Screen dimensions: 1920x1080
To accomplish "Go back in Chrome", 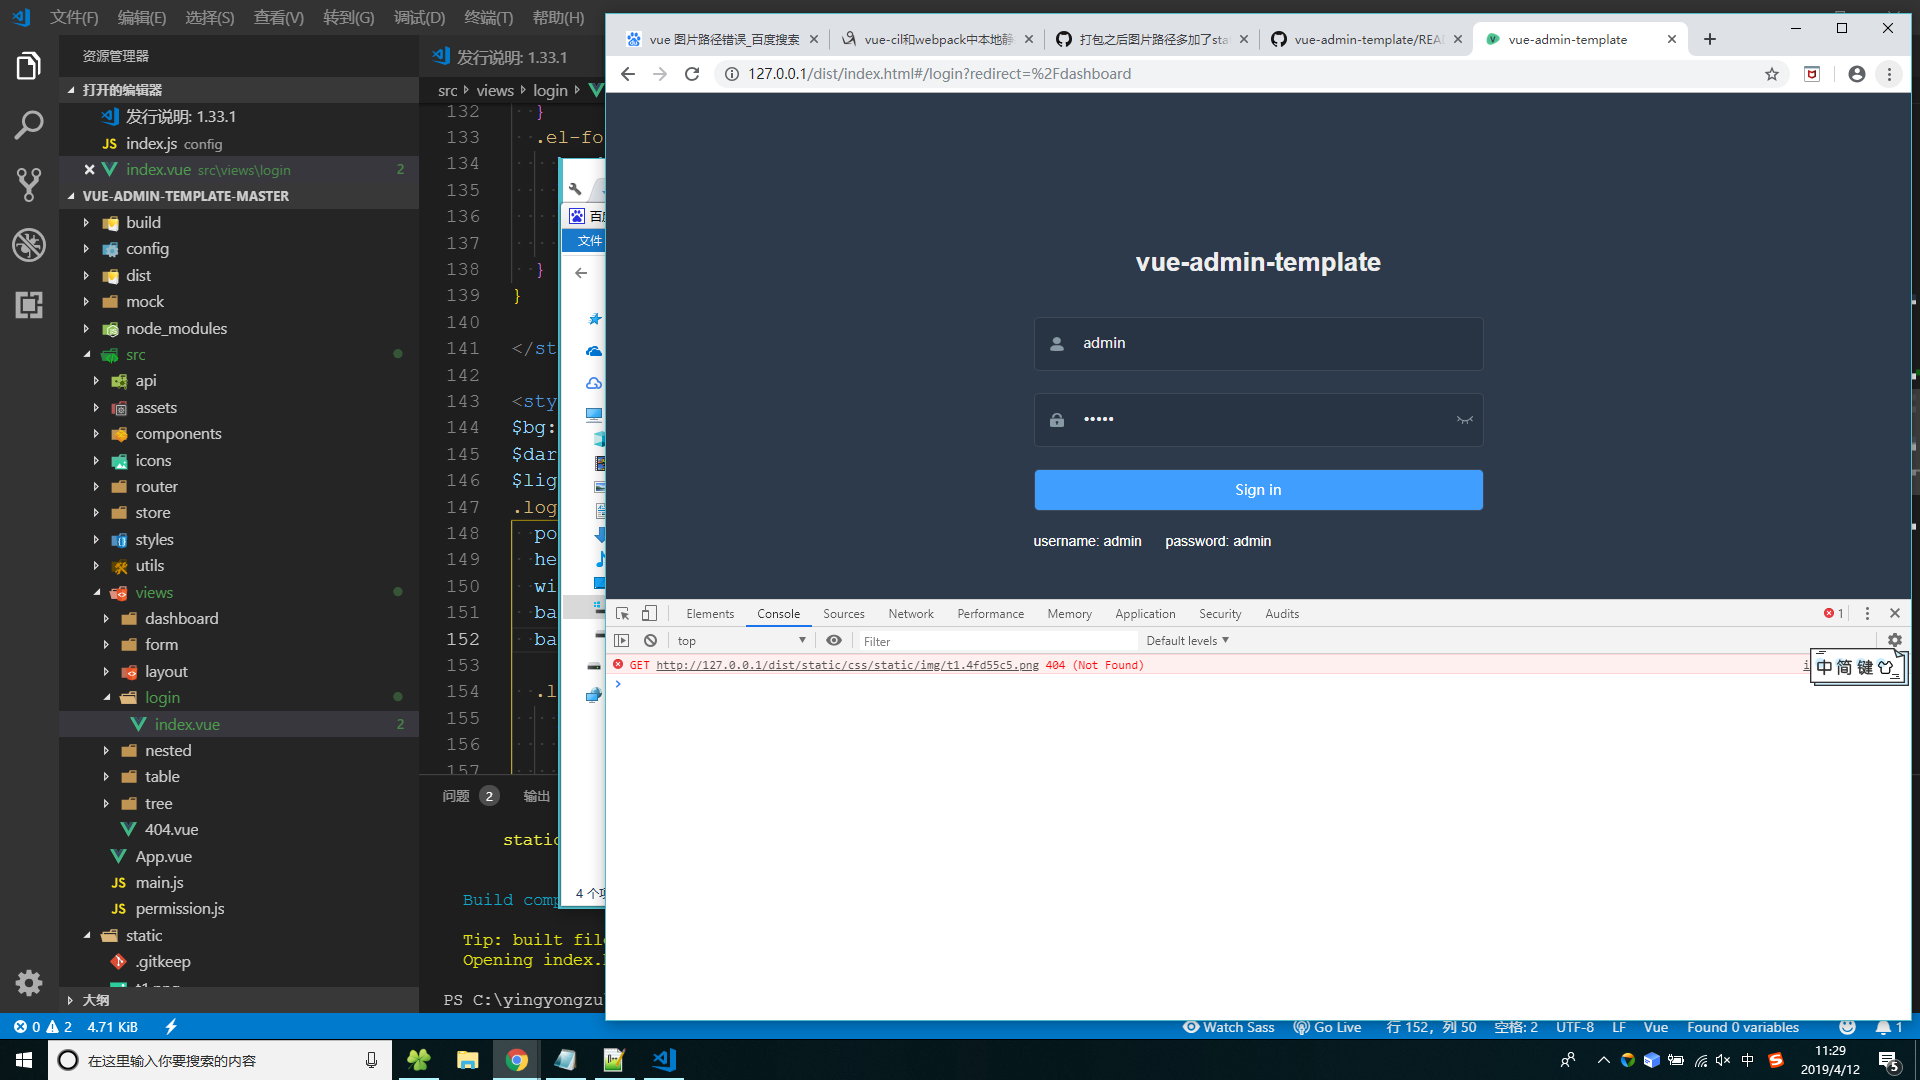I will pos(628,74).
